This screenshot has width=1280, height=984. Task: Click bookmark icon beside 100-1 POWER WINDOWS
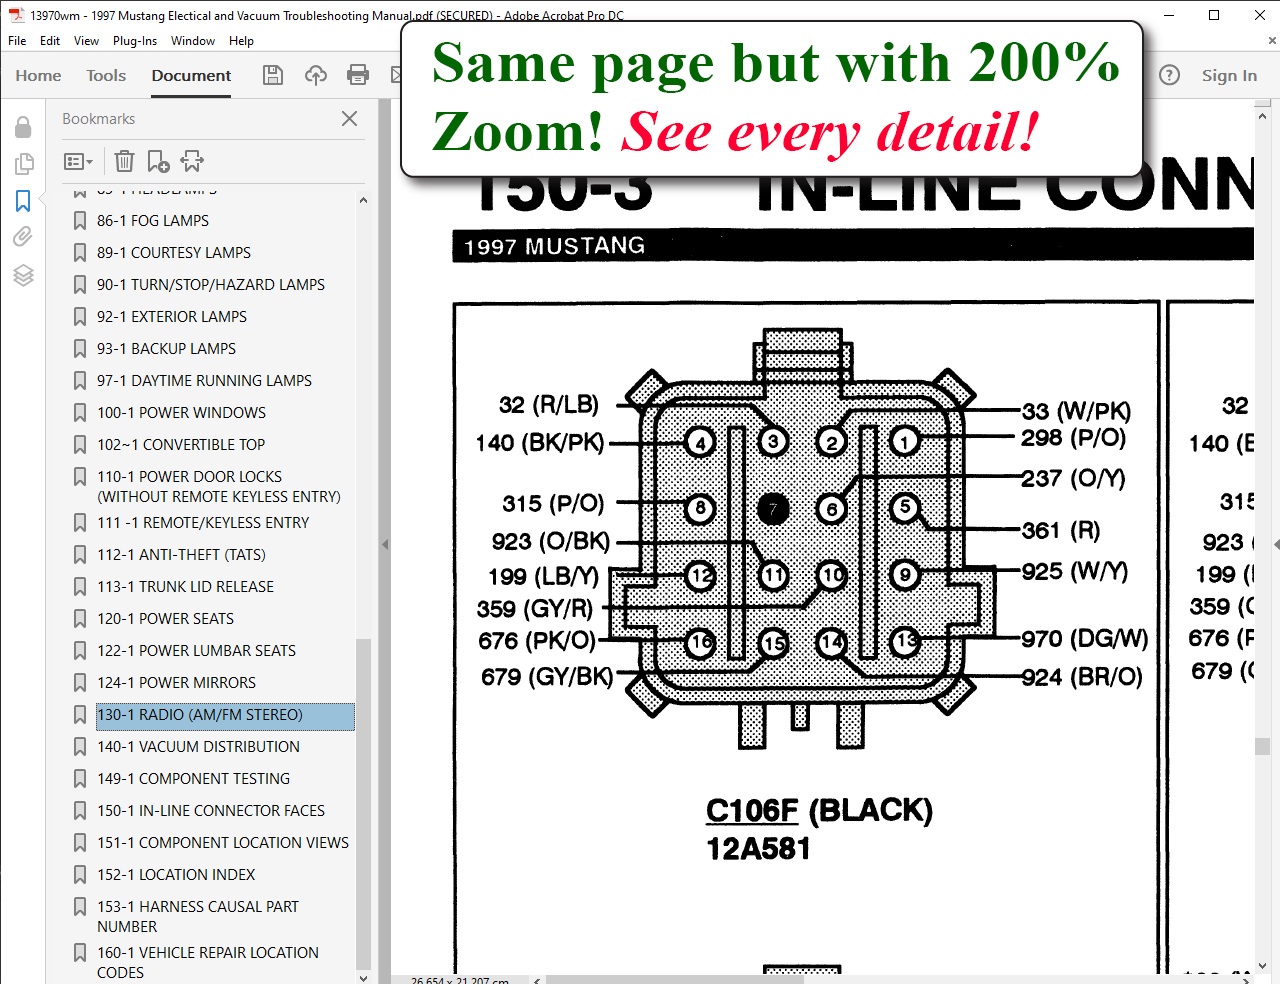point(80,413)
